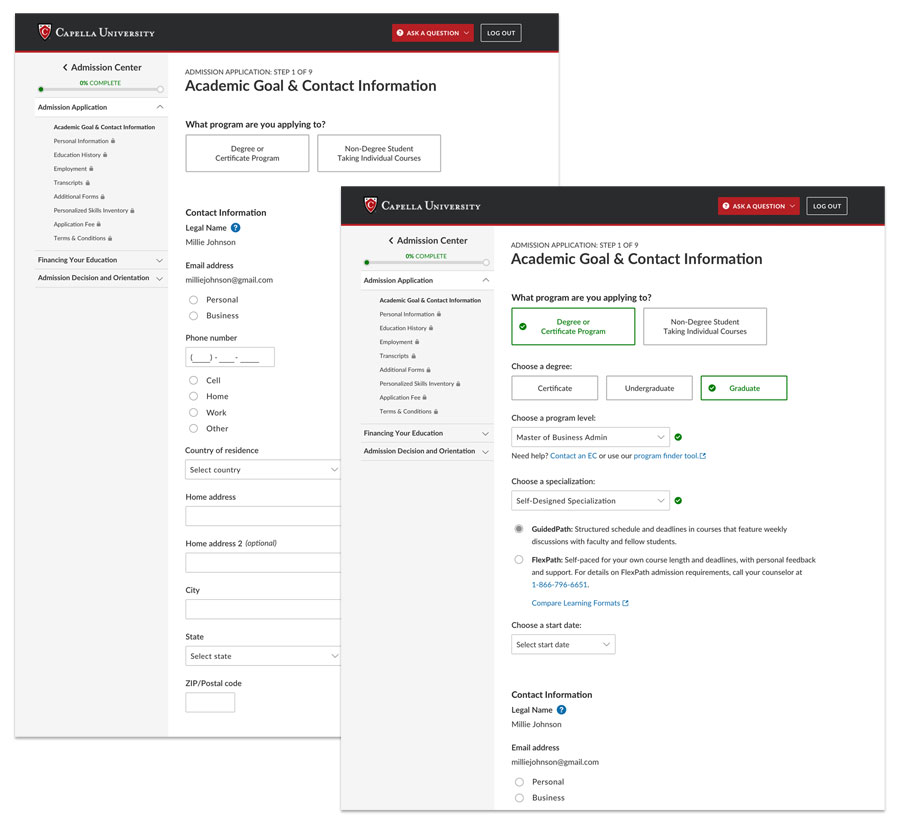
Task: Open Select country dropdown
Action: coord(262,469)
